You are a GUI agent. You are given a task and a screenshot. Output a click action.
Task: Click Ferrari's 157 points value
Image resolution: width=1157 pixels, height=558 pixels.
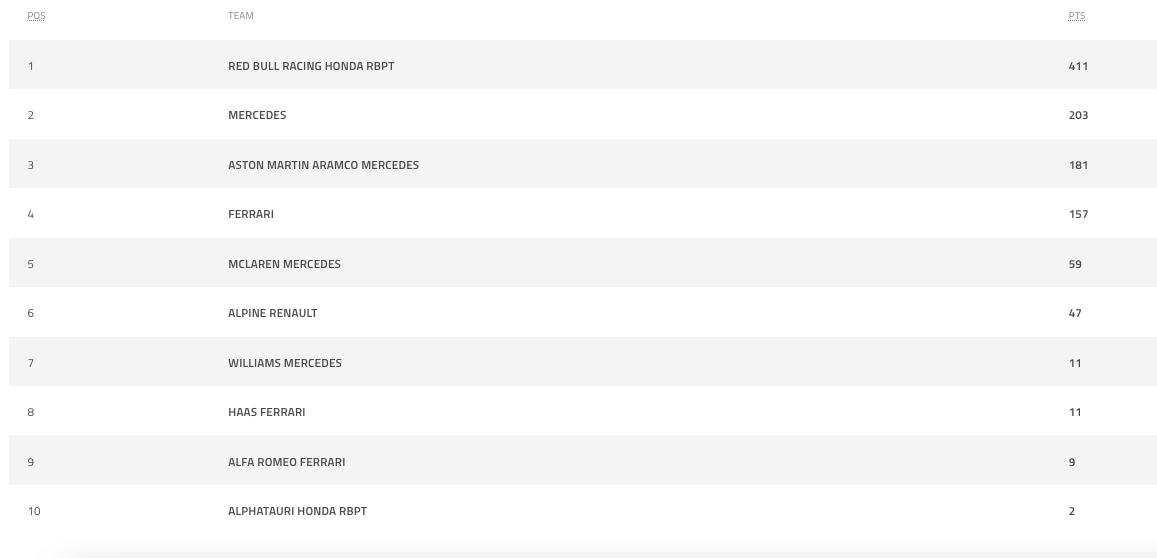pos(1078,214)
